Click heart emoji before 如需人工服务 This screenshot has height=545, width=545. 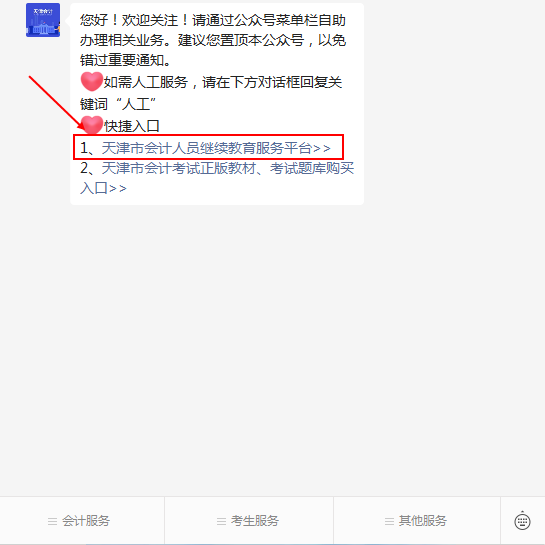click(92, 81)
